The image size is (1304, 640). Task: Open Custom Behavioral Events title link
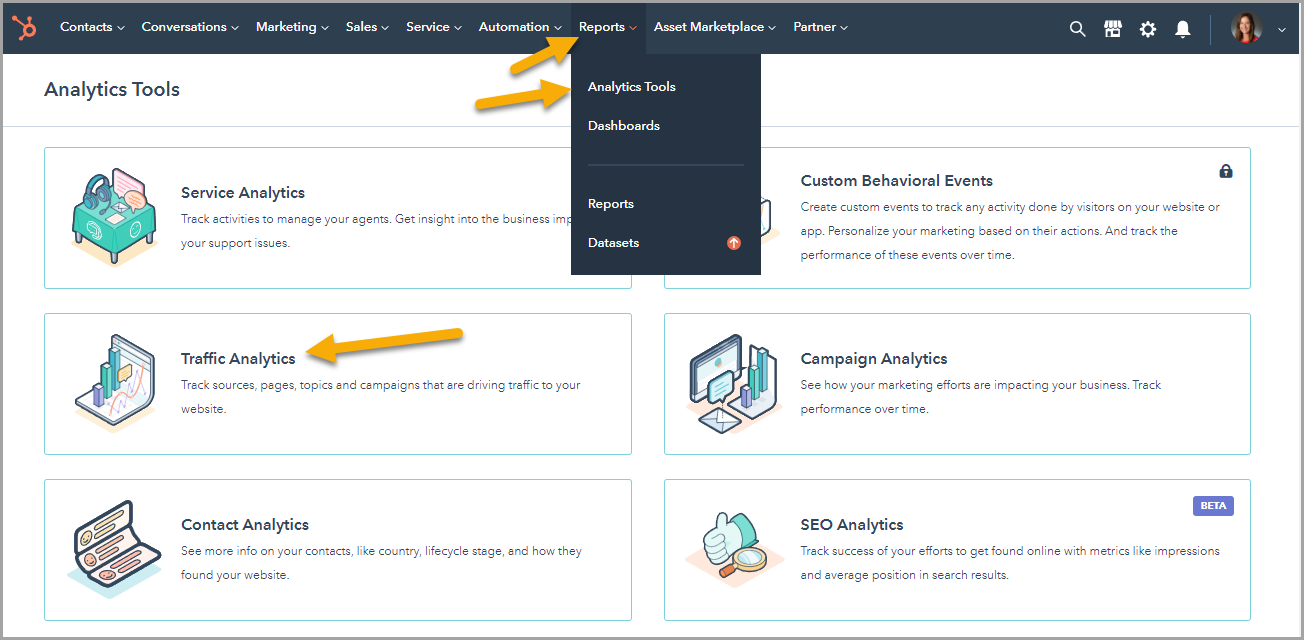click(897, 181)
